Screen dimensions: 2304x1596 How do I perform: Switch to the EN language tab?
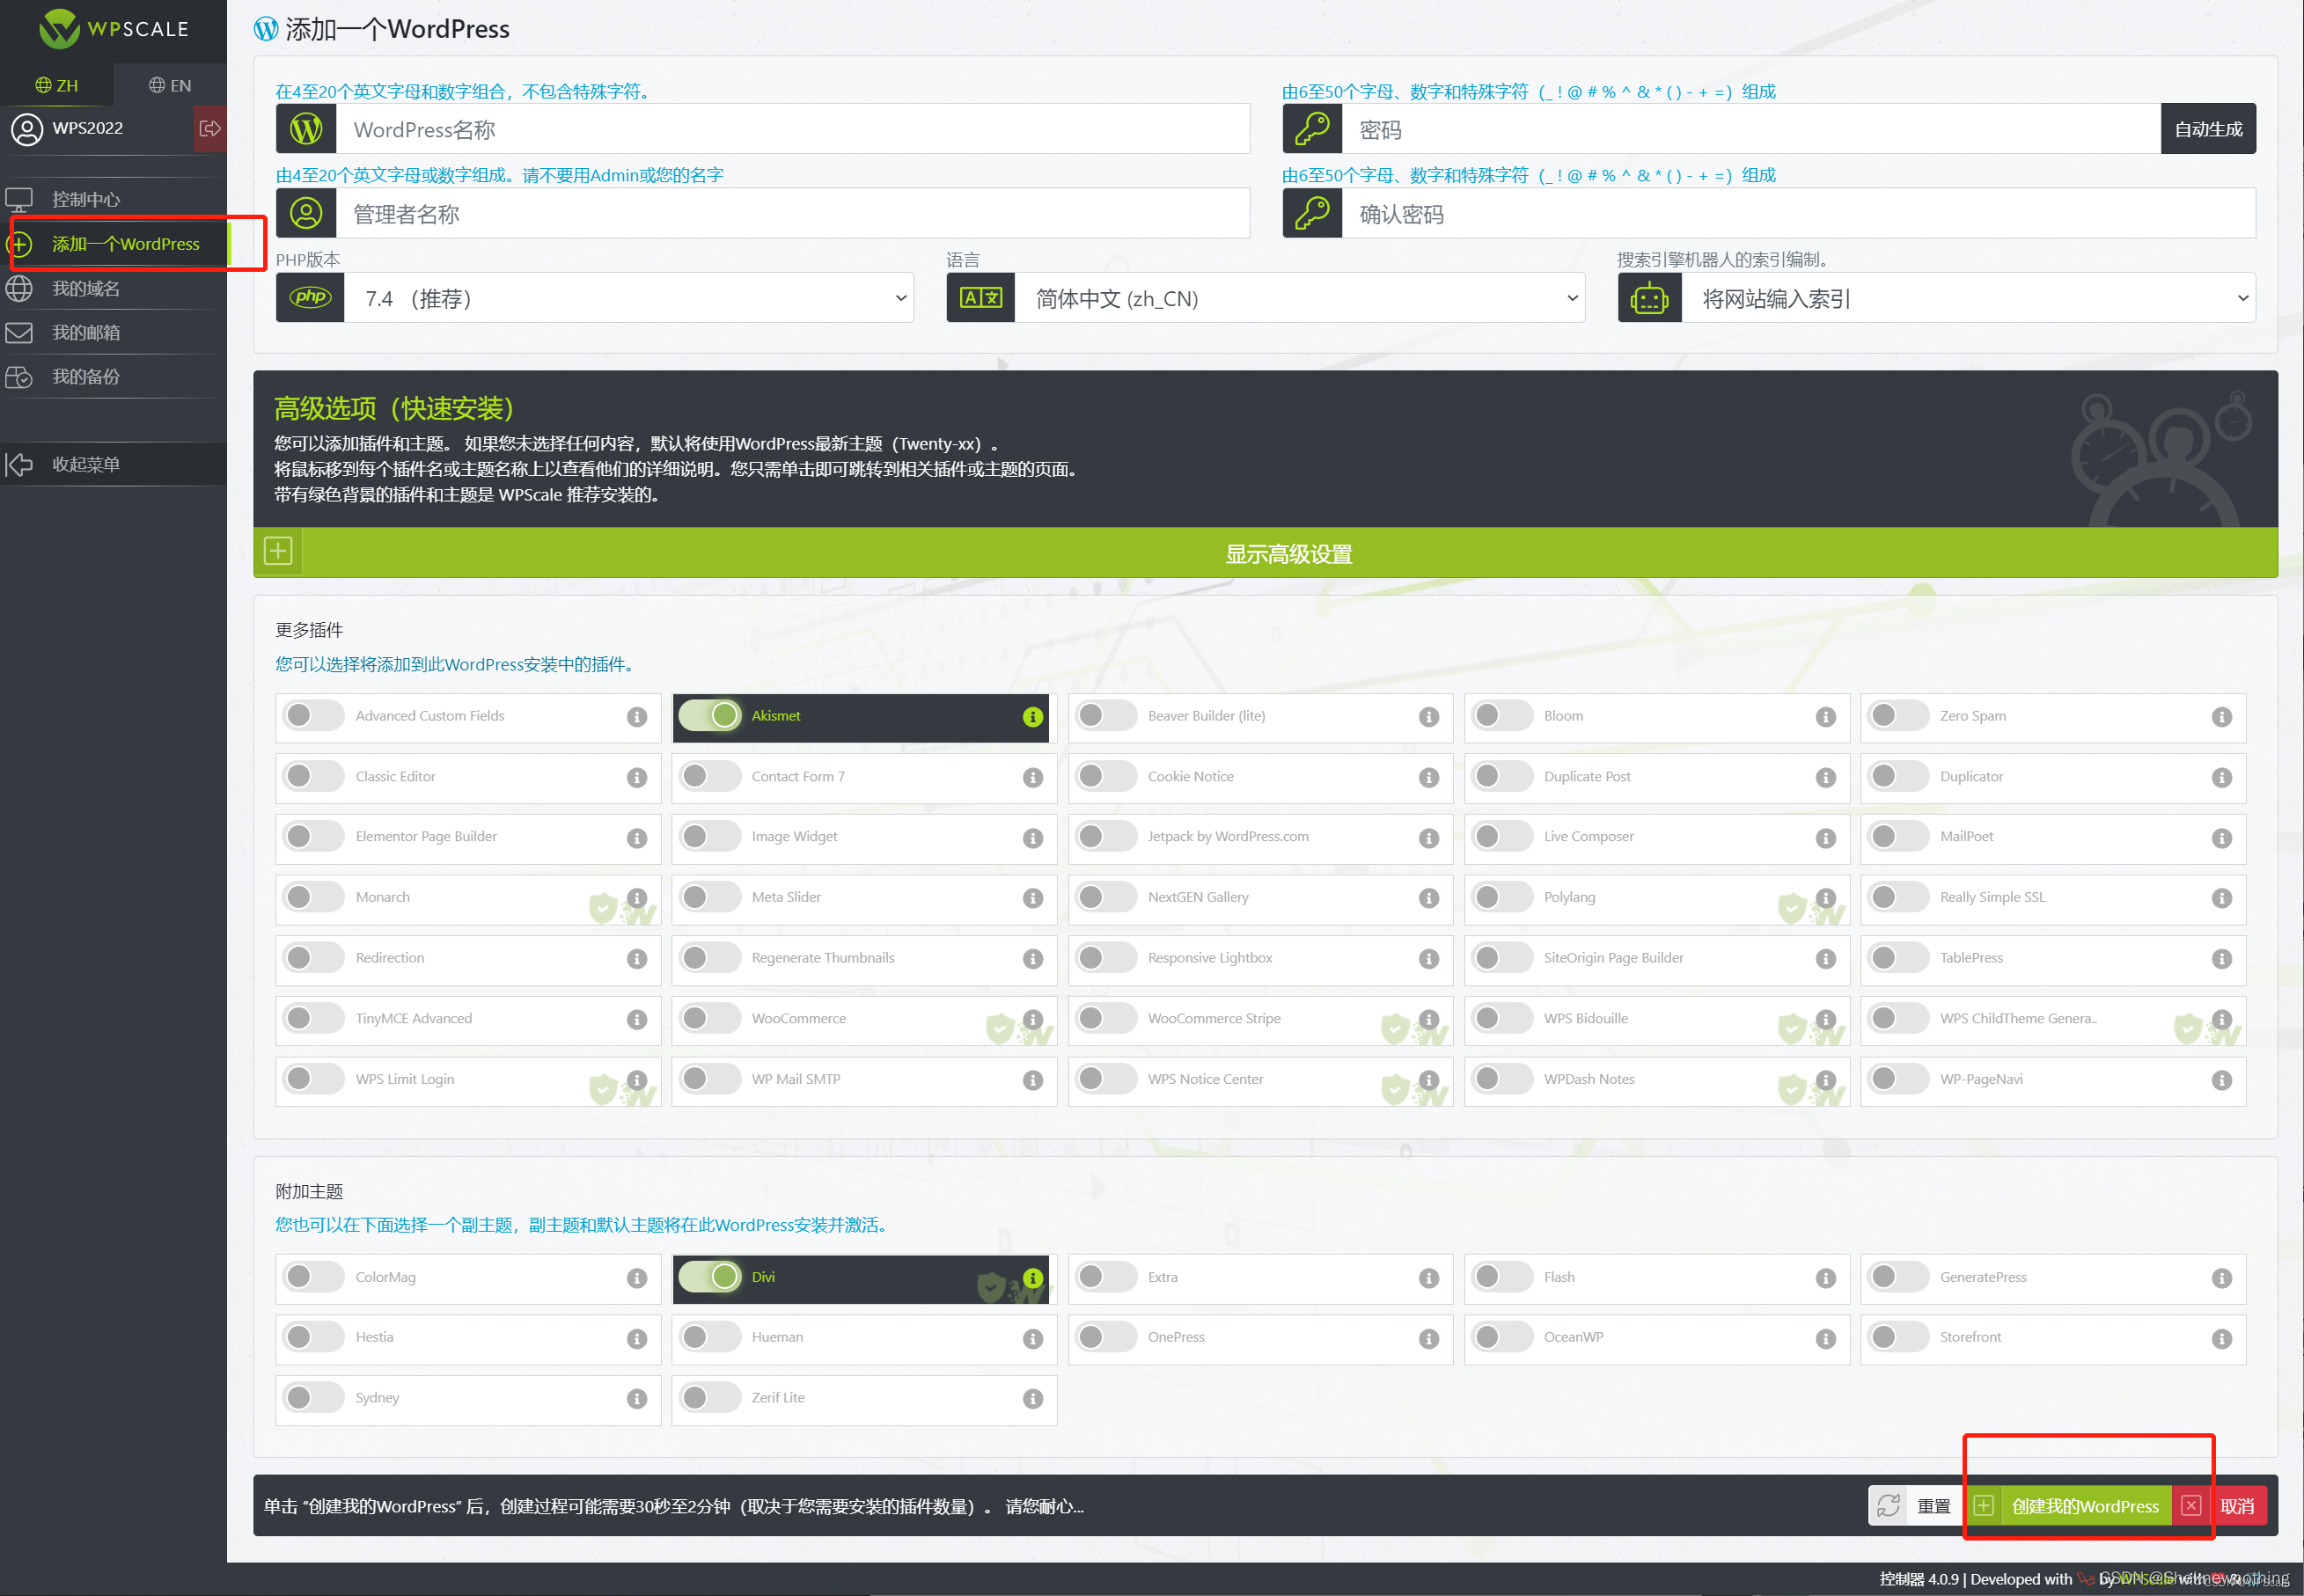pos(170,85)
